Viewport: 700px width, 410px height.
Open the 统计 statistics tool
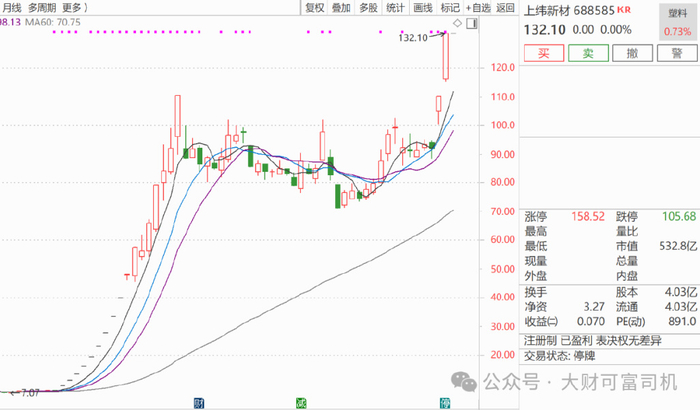coord(395,8)
